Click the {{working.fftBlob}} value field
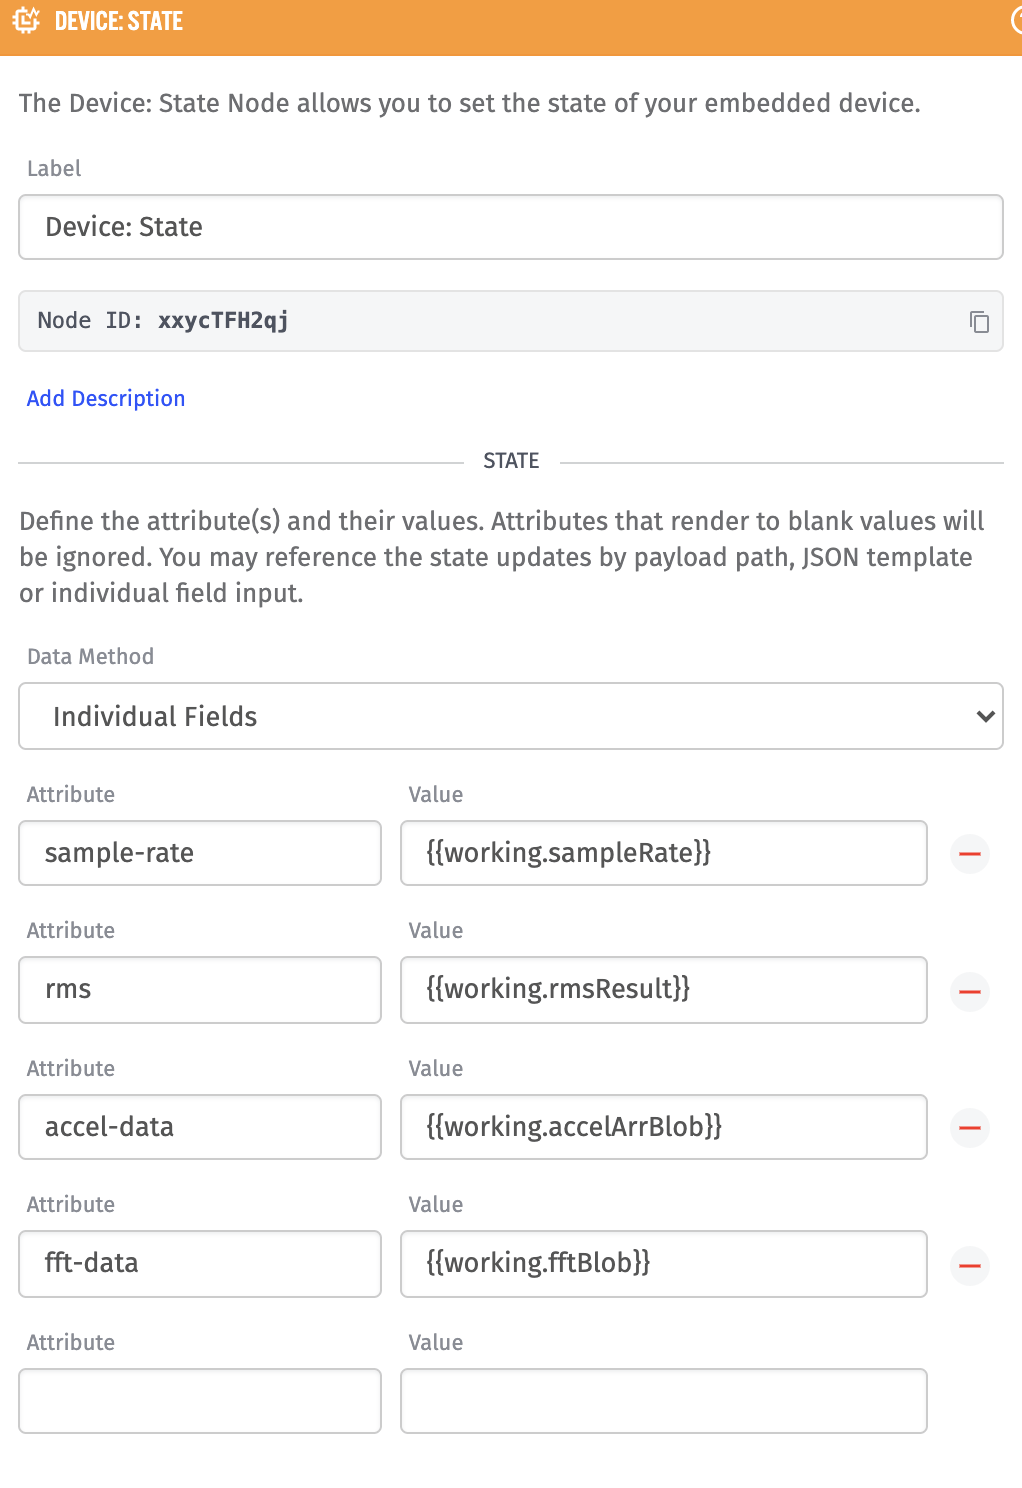 (x=664, y=1264)
